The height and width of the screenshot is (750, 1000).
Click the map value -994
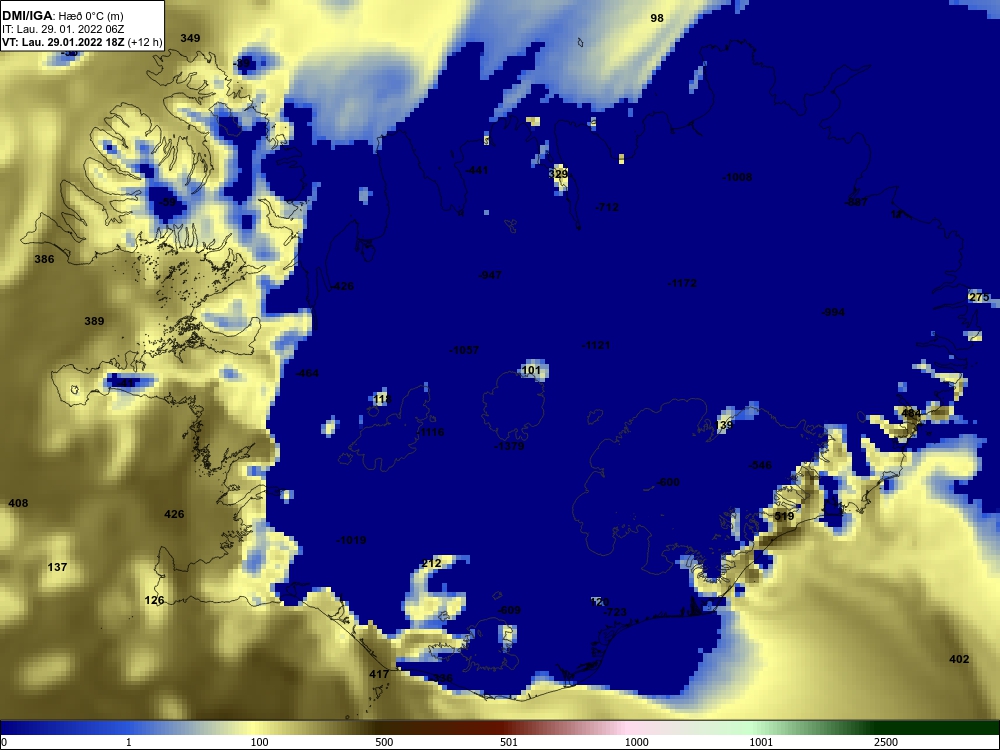click(833, 312)
